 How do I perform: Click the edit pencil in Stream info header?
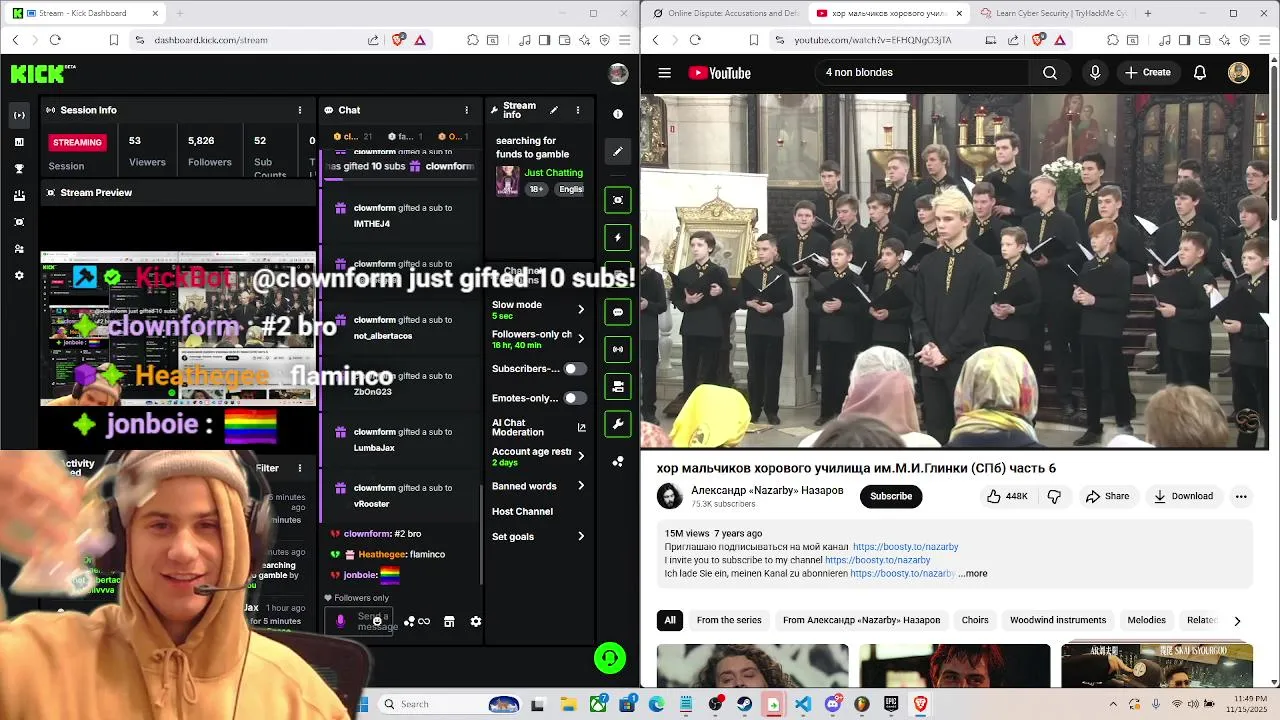[x=554, y=110]
